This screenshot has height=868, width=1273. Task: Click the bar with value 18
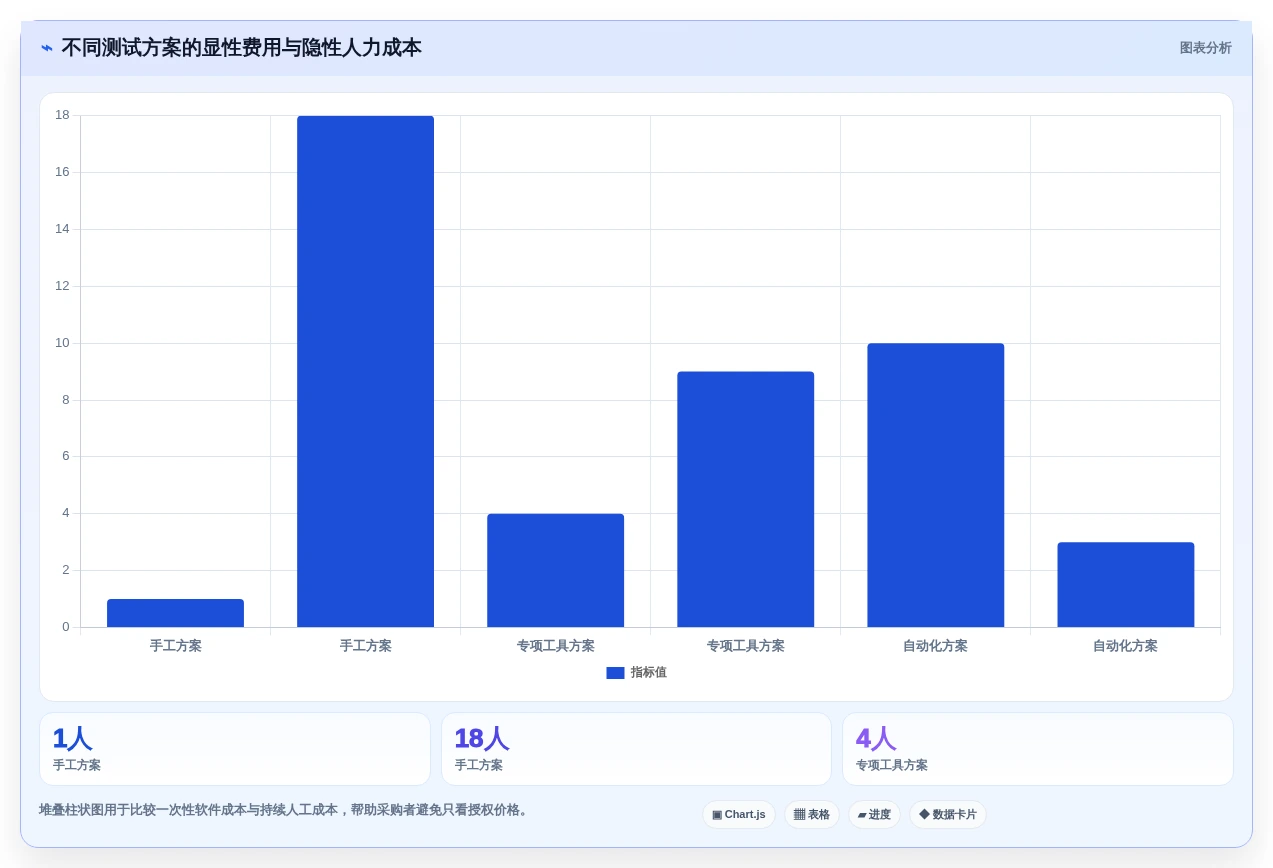(365, 372)
